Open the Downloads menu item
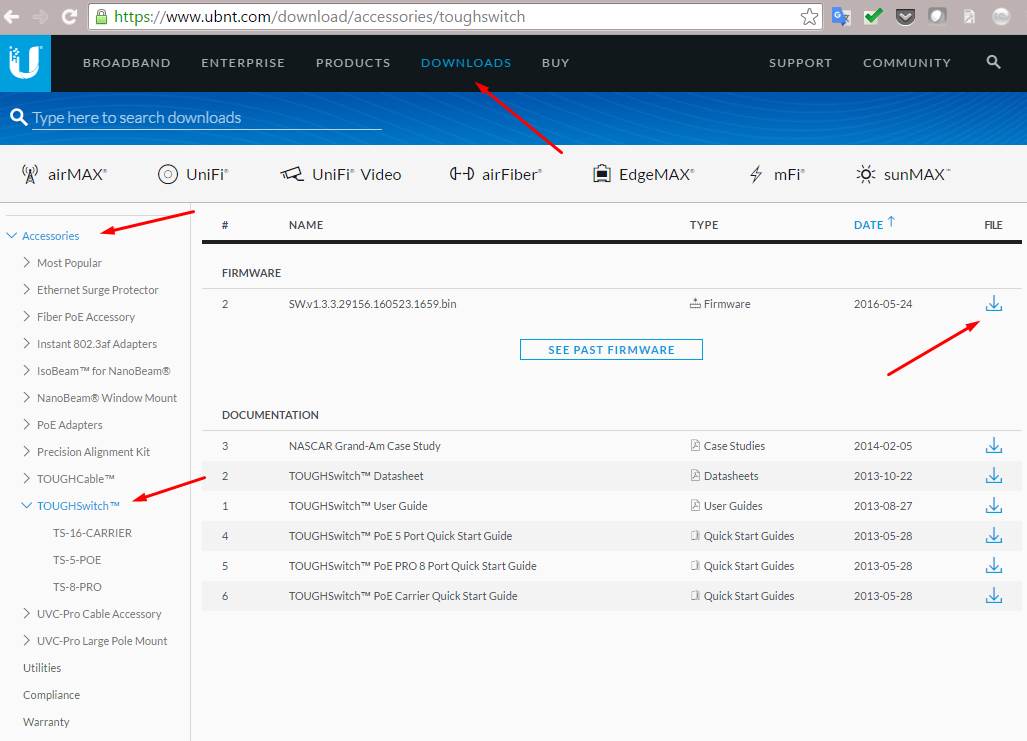 (466, 63)
